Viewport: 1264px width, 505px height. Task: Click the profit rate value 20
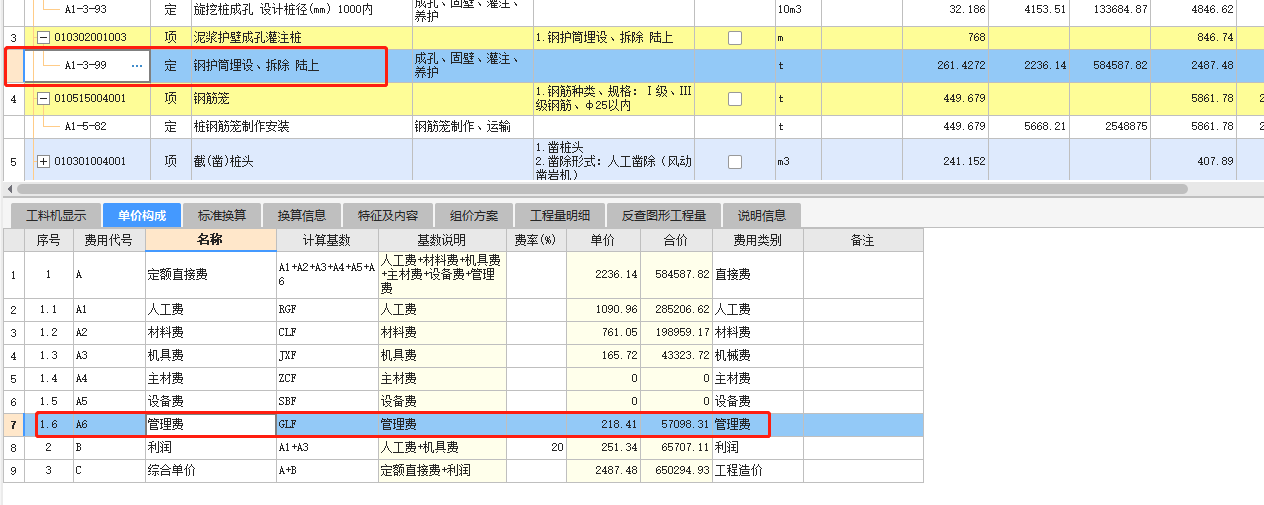(536, 448)
